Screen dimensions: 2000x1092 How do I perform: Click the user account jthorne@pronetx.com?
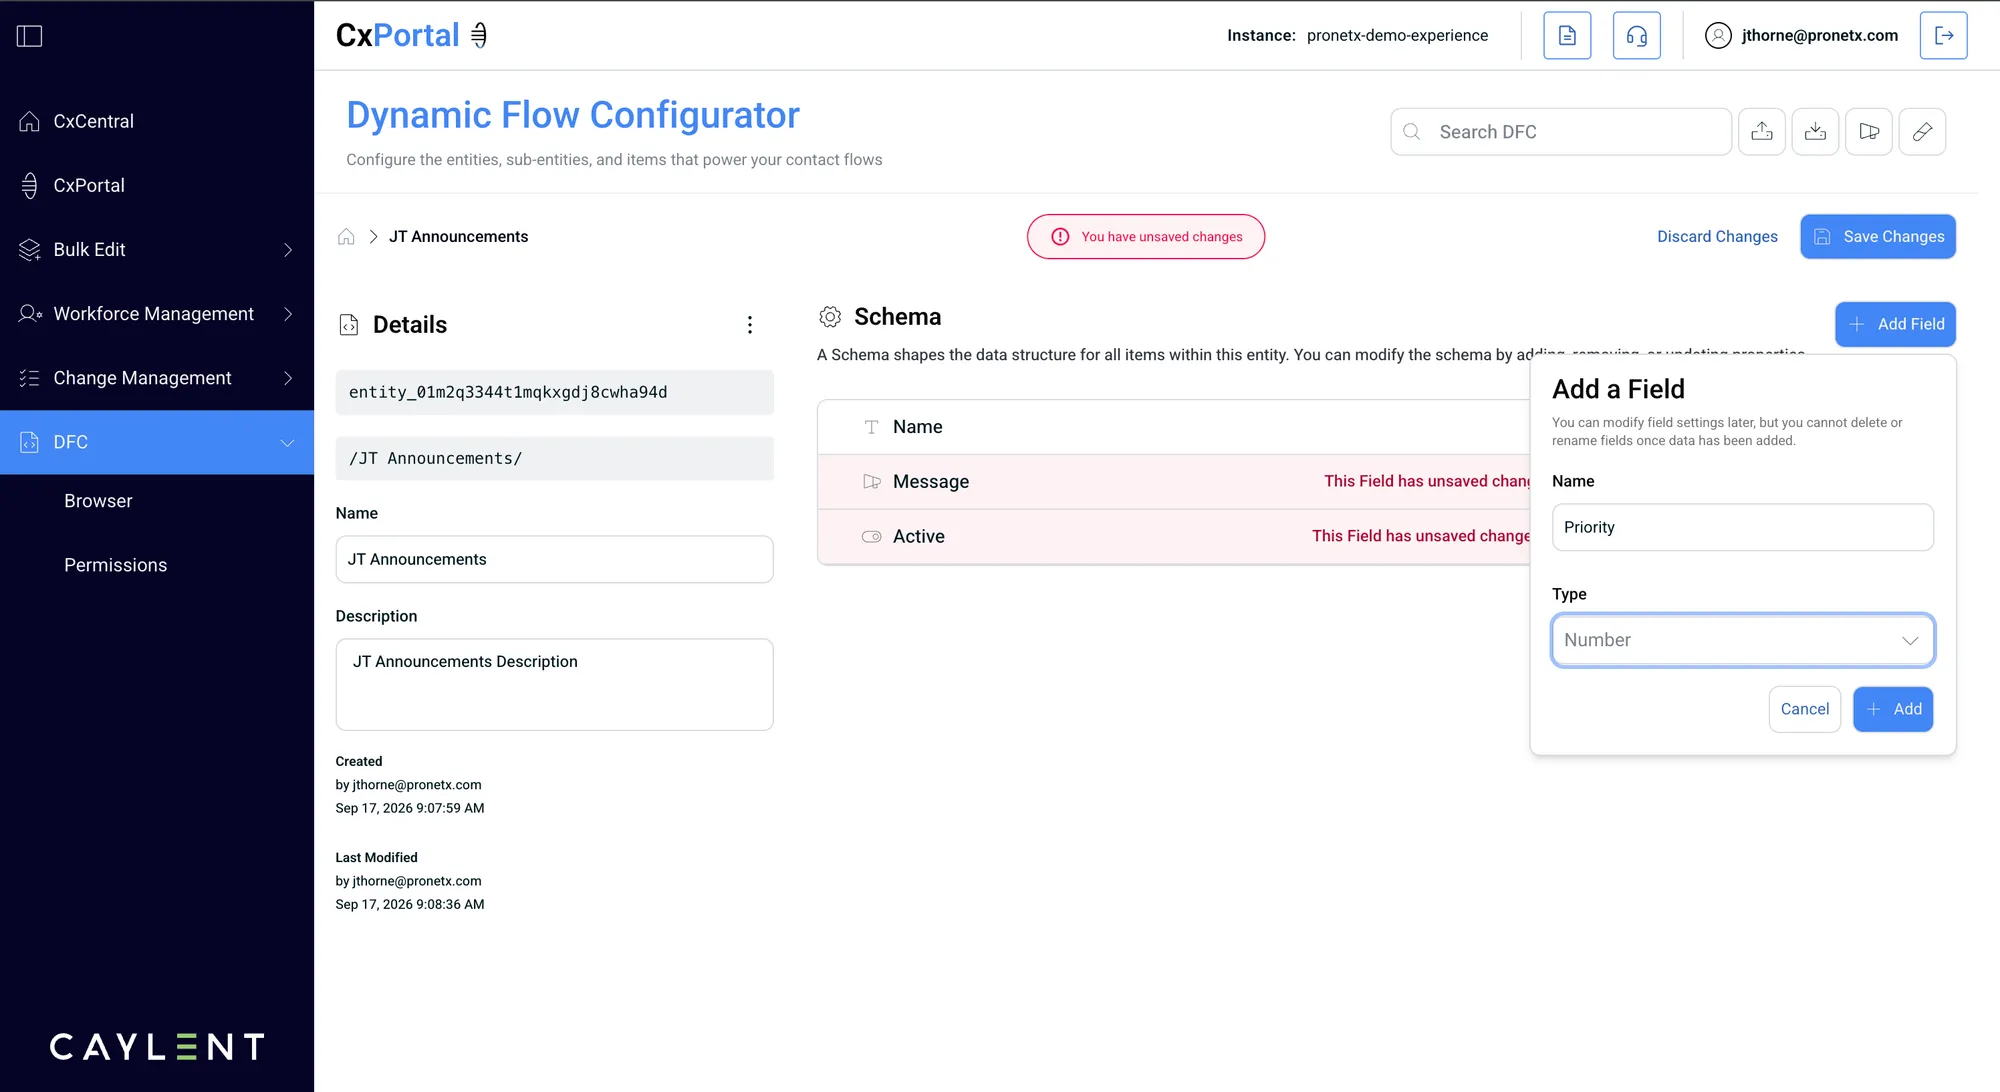coord(1802,36)
